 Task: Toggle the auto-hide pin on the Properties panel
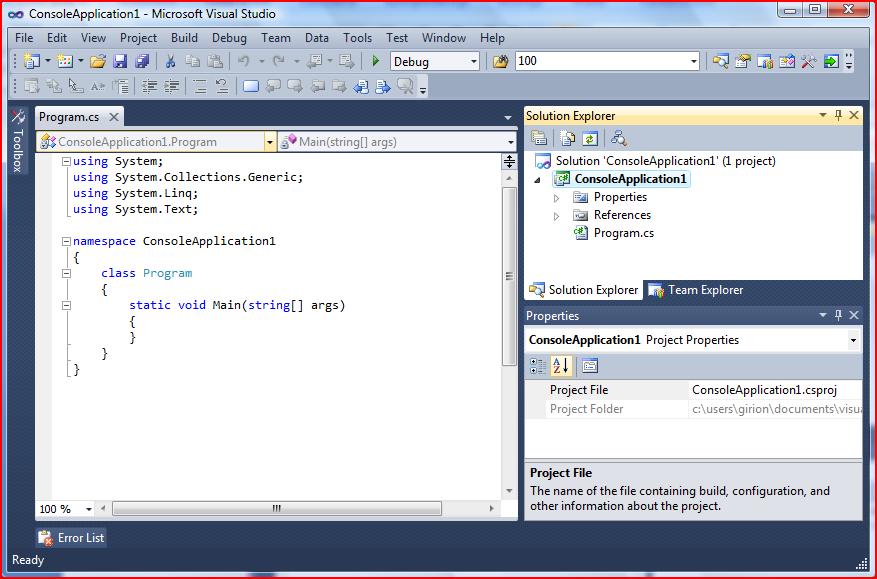[838, 315]
